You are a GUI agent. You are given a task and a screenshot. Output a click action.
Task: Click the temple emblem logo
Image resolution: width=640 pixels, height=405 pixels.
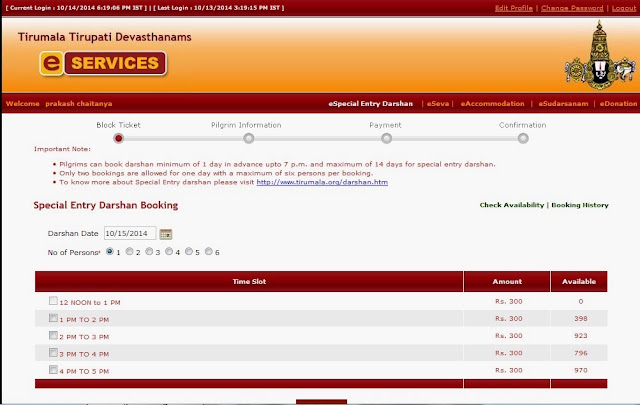[599, 55]
